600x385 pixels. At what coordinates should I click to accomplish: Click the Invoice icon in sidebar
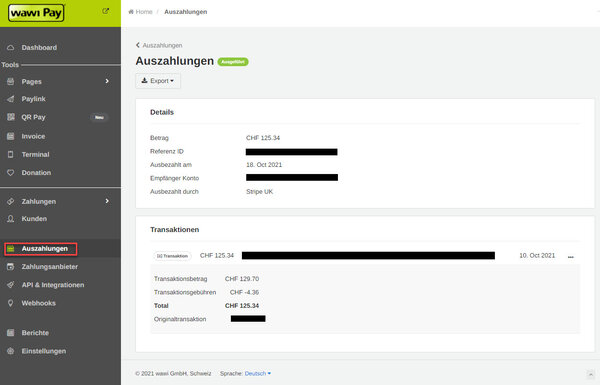(x=11, y=136)
